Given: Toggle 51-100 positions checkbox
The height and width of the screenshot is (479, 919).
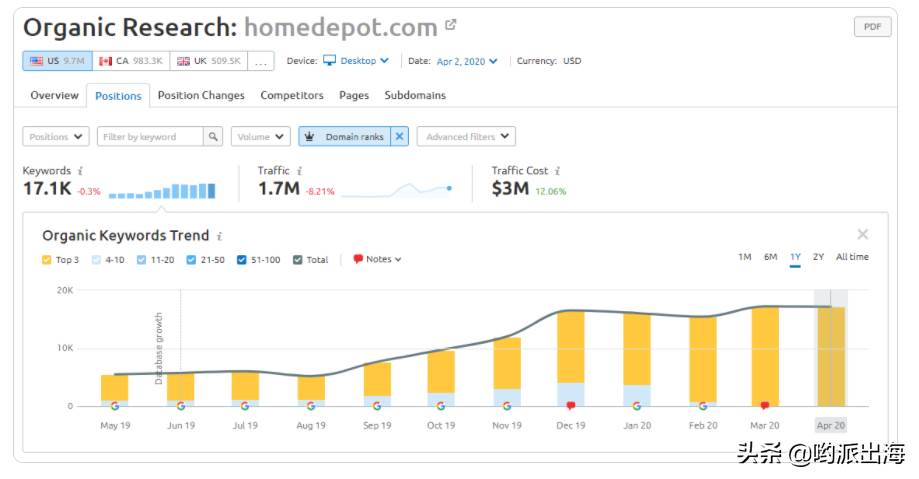Looking at the screenshot, I should click(241, 260).
